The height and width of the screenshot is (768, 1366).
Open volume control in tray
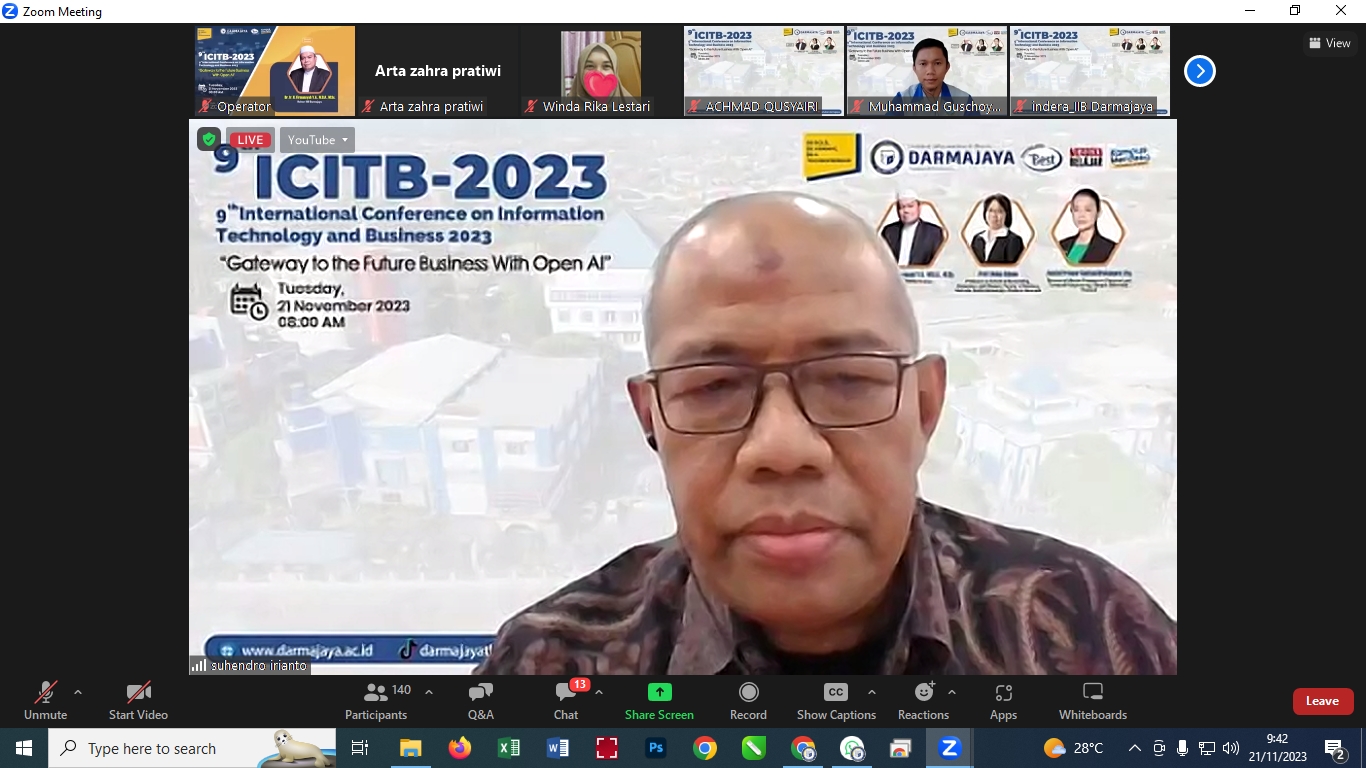(1231, 748)
